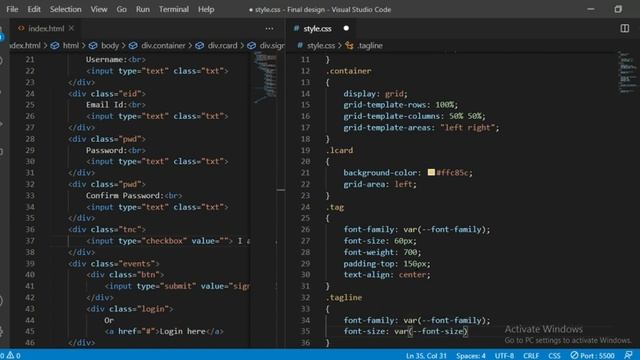
Task: Click the div.rcard breadcrumb item
Action: (x=222, y=45)
